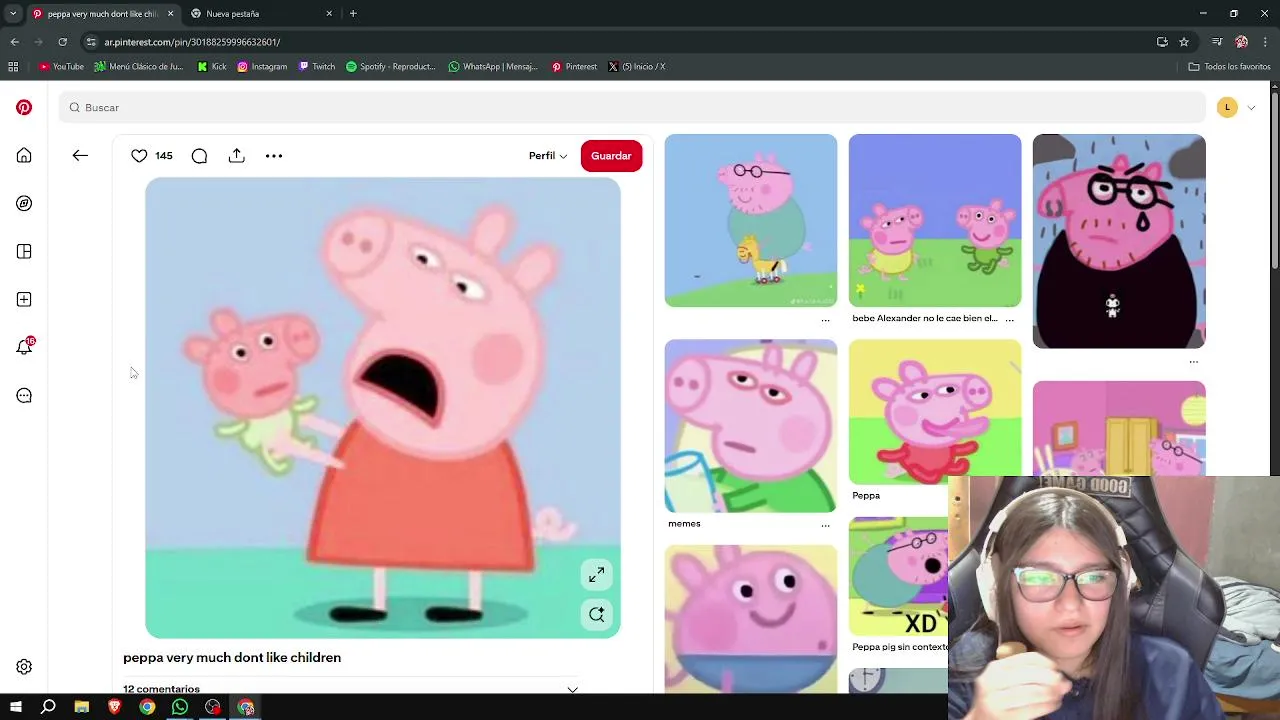This screenshot has width=1280, height=720.
Task: Open notifications bell in sidebar
Action: pos(24,347)
